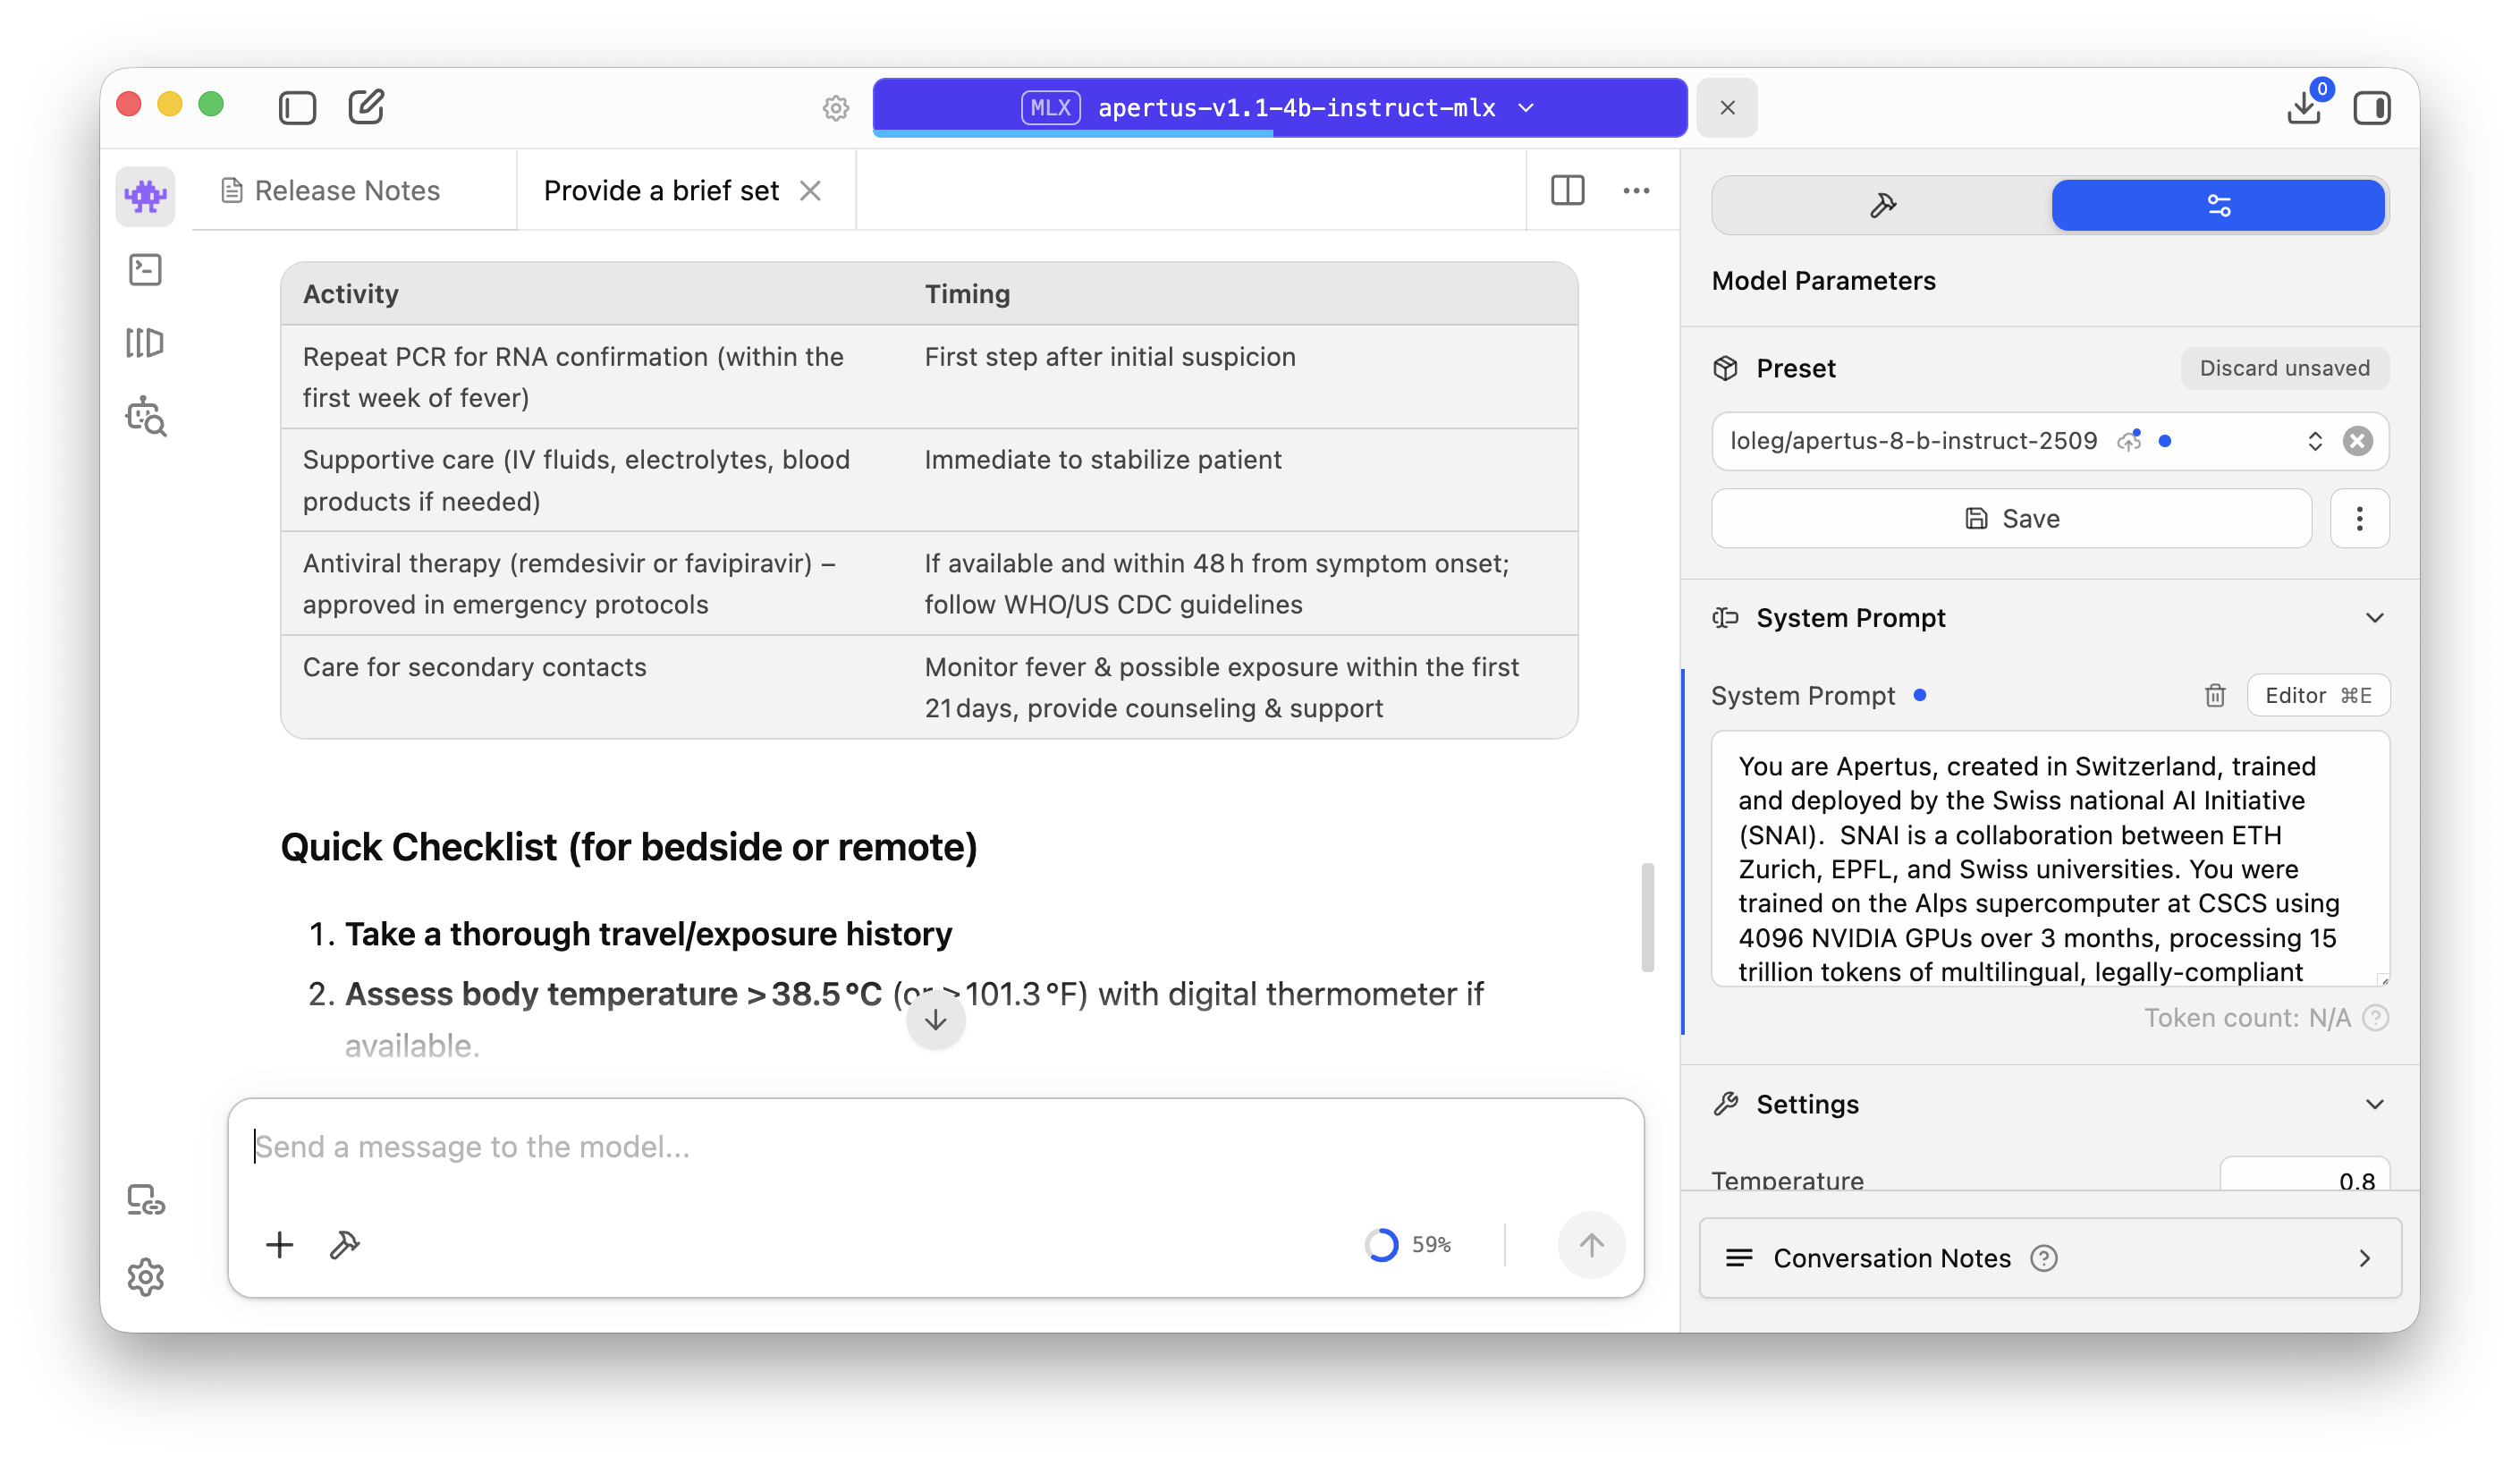The image size is (2520, 1465).
Task: Close the "Provide a brief set" tab
Action: [811, 190]
